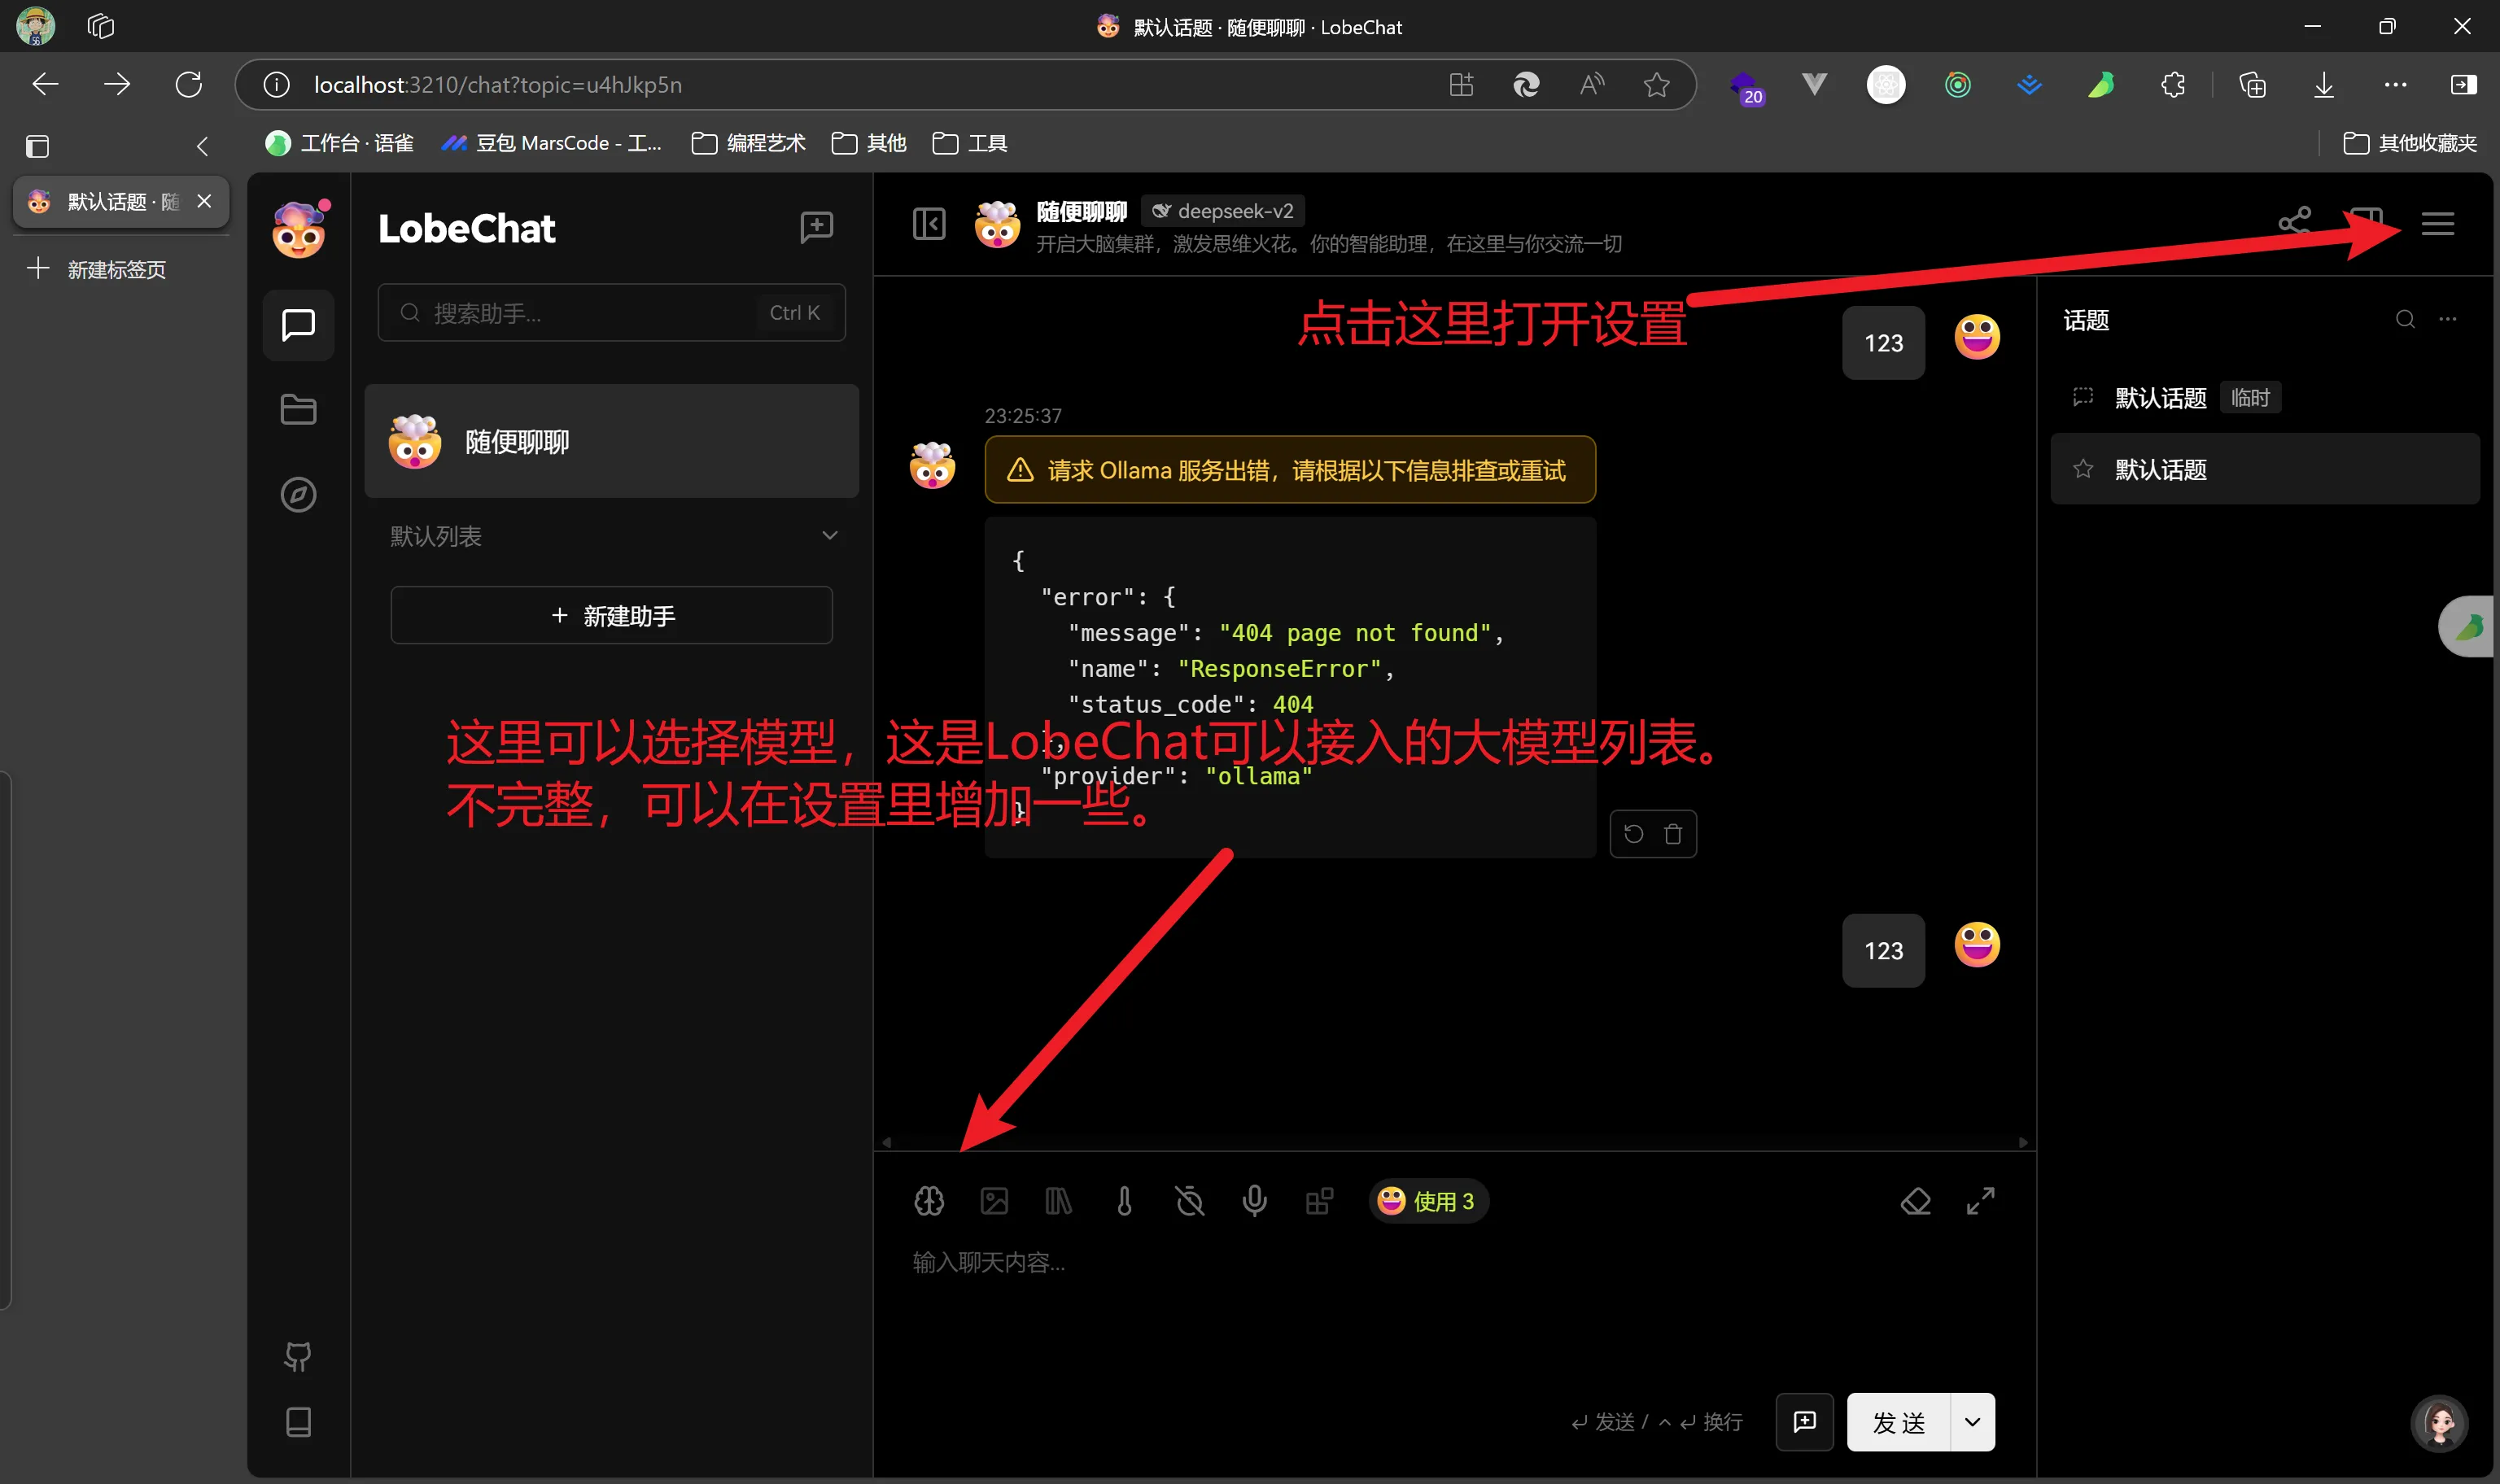This screenshot has width=2500, height=1484.
Task: Open read aloud icon in address bar
Action: point(1591,85)
